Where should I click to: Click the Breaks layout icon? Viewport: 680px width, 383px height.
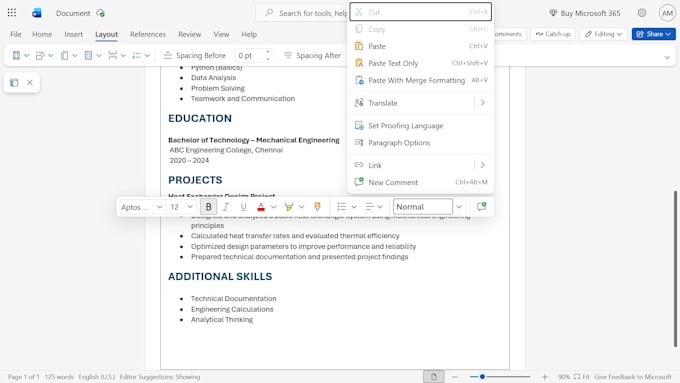pos(113,56)
